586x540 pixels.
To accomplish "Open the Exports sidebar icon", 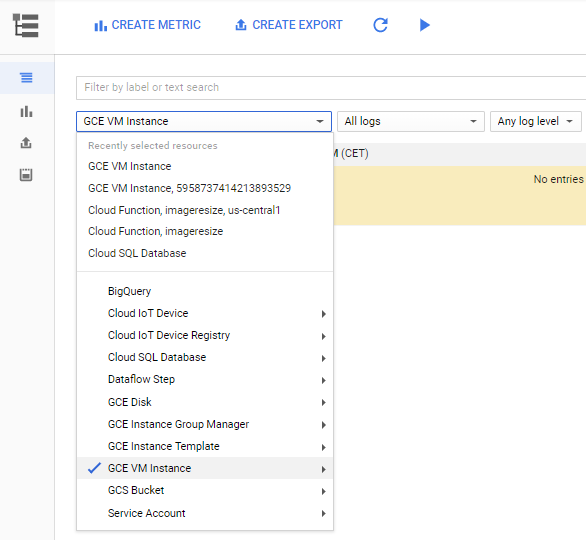I will click(x=26, y=143).
